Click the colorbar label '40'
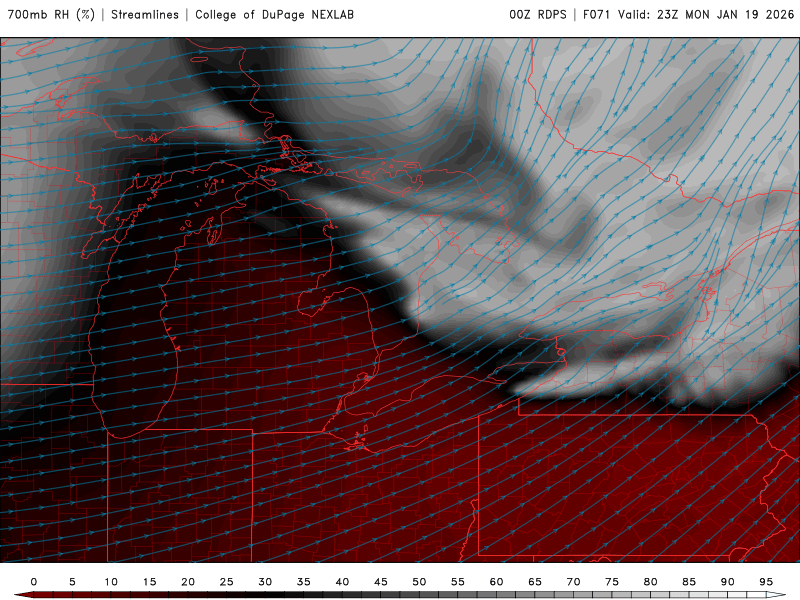 click(x=342, y=582)
